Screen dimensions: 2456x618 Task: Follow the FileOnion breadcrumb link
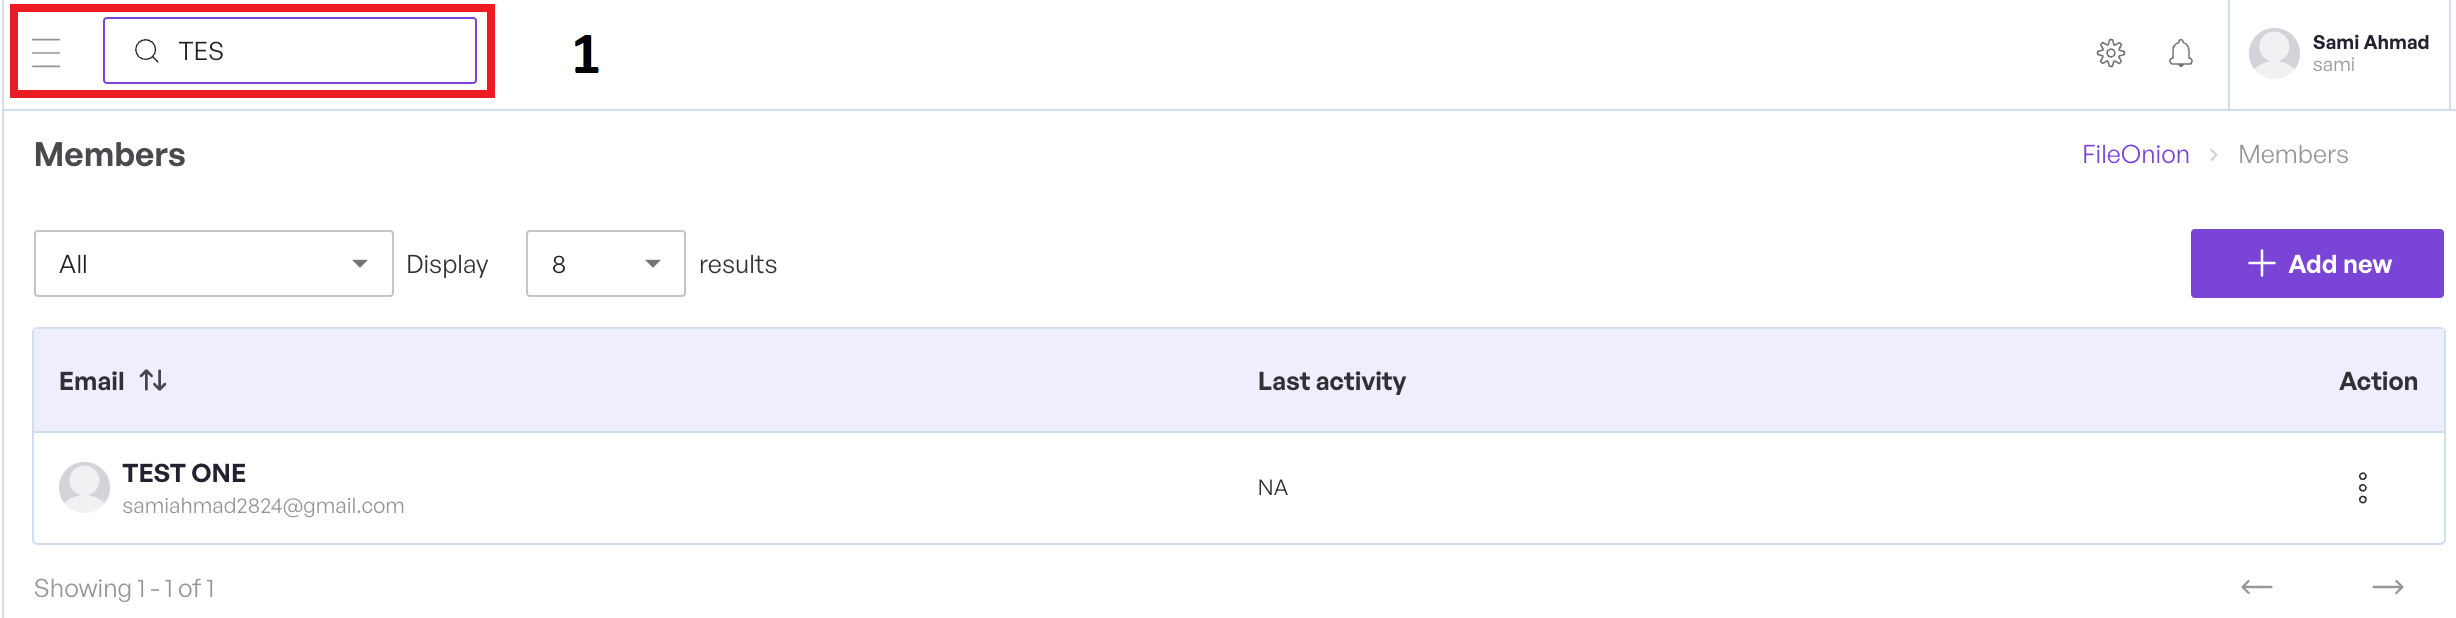pyautogui.click(x=2135, y=155)
